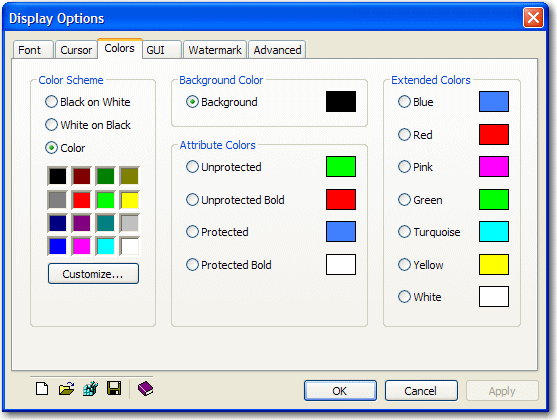Click the black Background color swatch
Image resolution: width=557 pixels, height=420 pixels.
(x=341, y=102)
